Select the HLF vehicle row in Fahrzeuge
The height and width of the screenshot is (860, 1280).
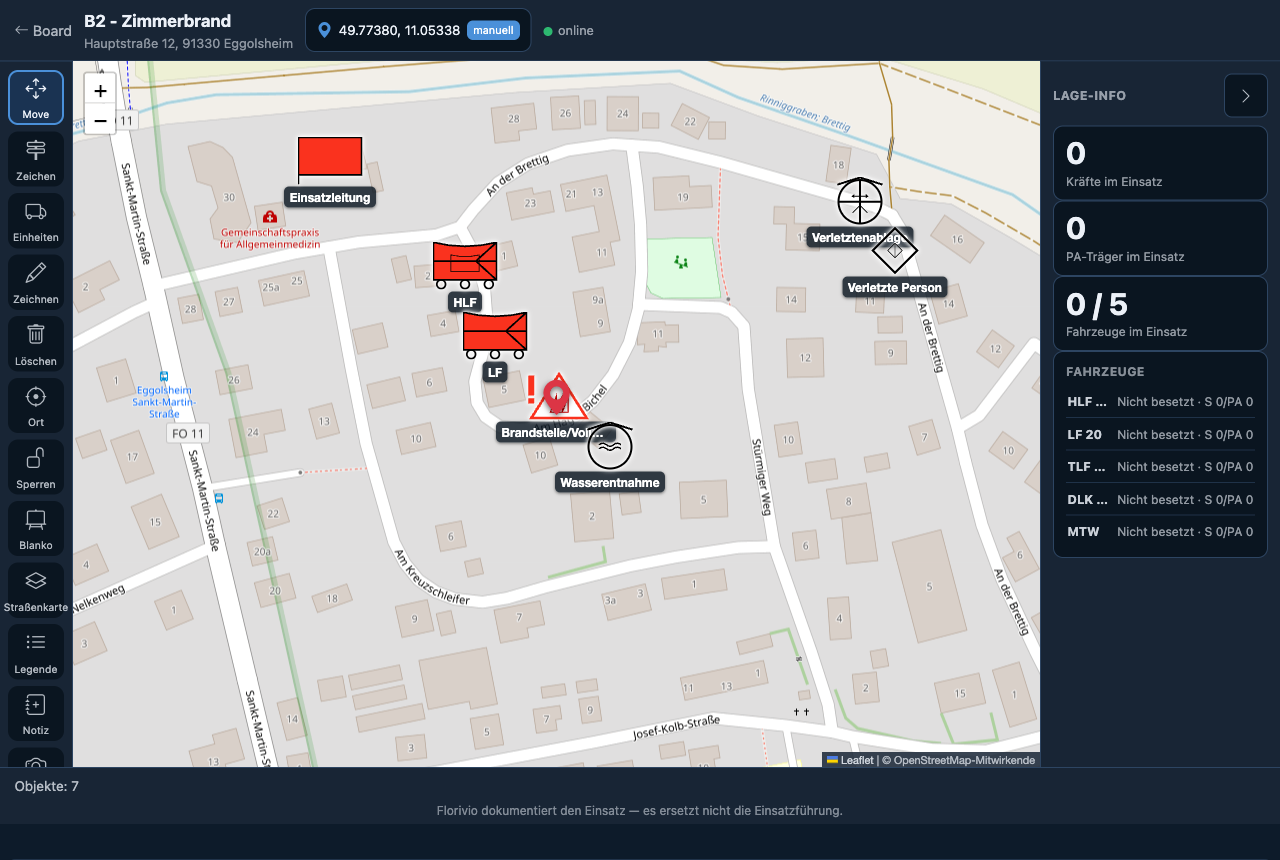1160,402
